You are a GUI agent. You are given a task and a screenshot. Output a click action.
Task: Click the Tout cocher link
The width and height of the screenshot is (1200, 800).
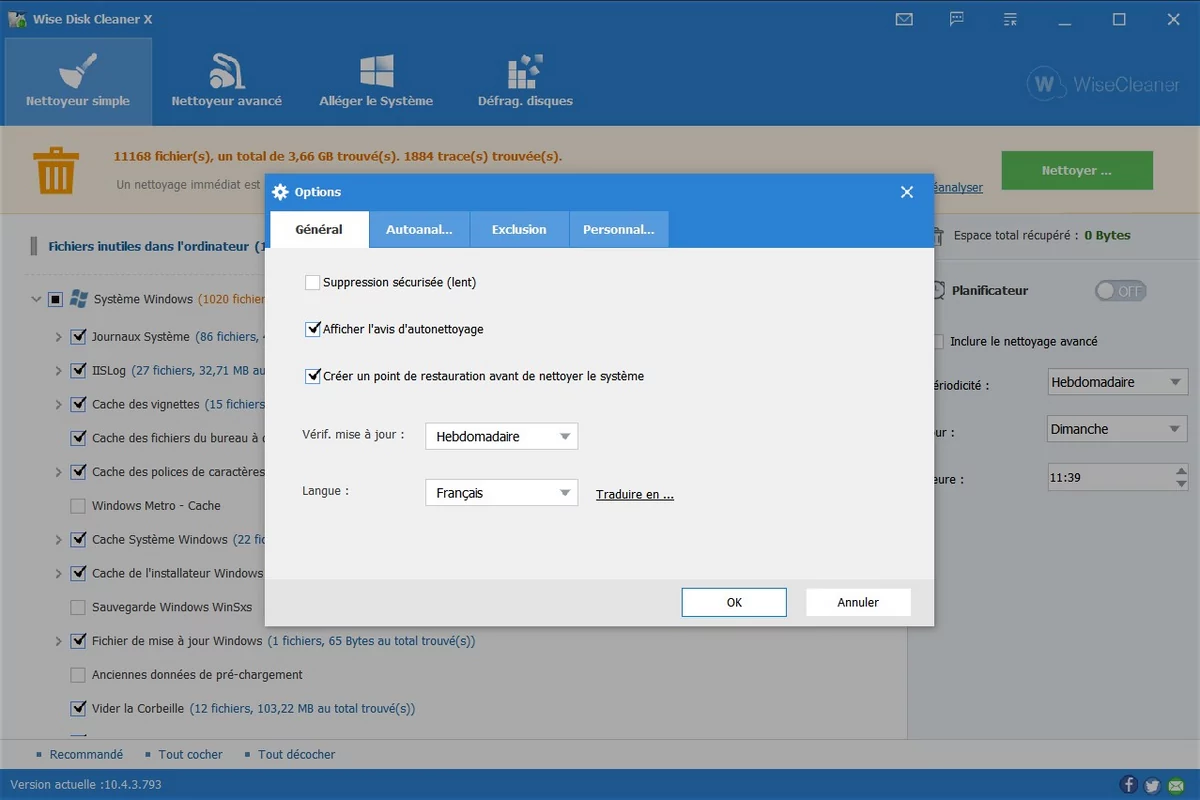tap(190, 755)
